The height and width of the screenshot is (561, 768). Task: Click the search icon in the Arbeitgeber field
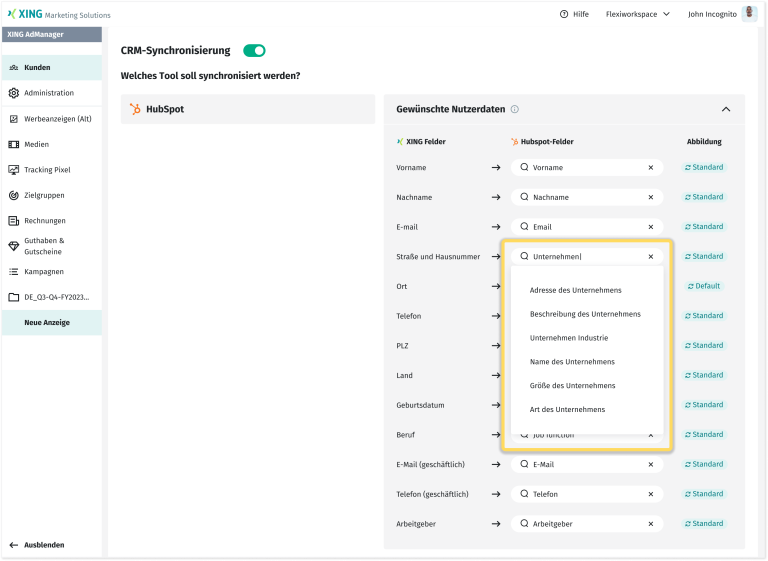(524, 523)
